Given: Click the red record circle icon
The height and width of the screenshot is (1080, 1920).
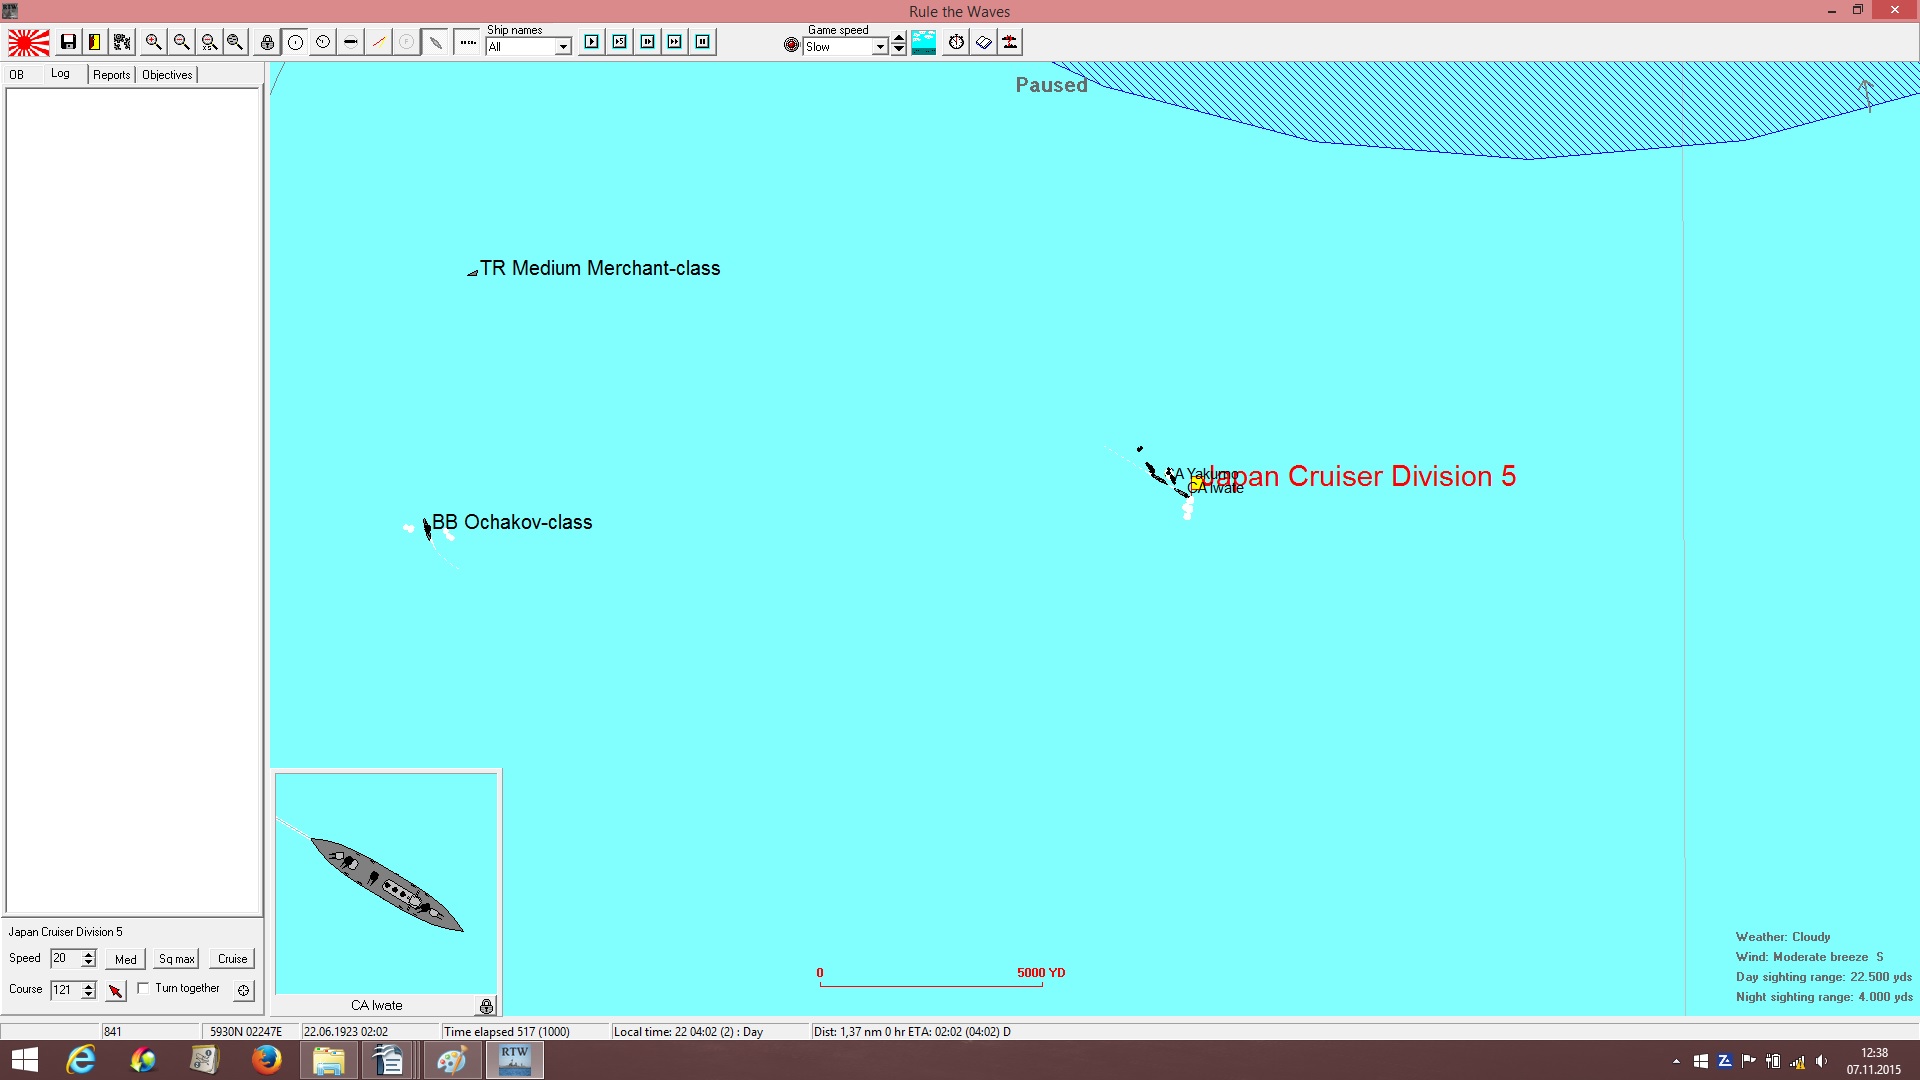Looking at the screenshot, I should pyautogui.click(x=791, y=45).
